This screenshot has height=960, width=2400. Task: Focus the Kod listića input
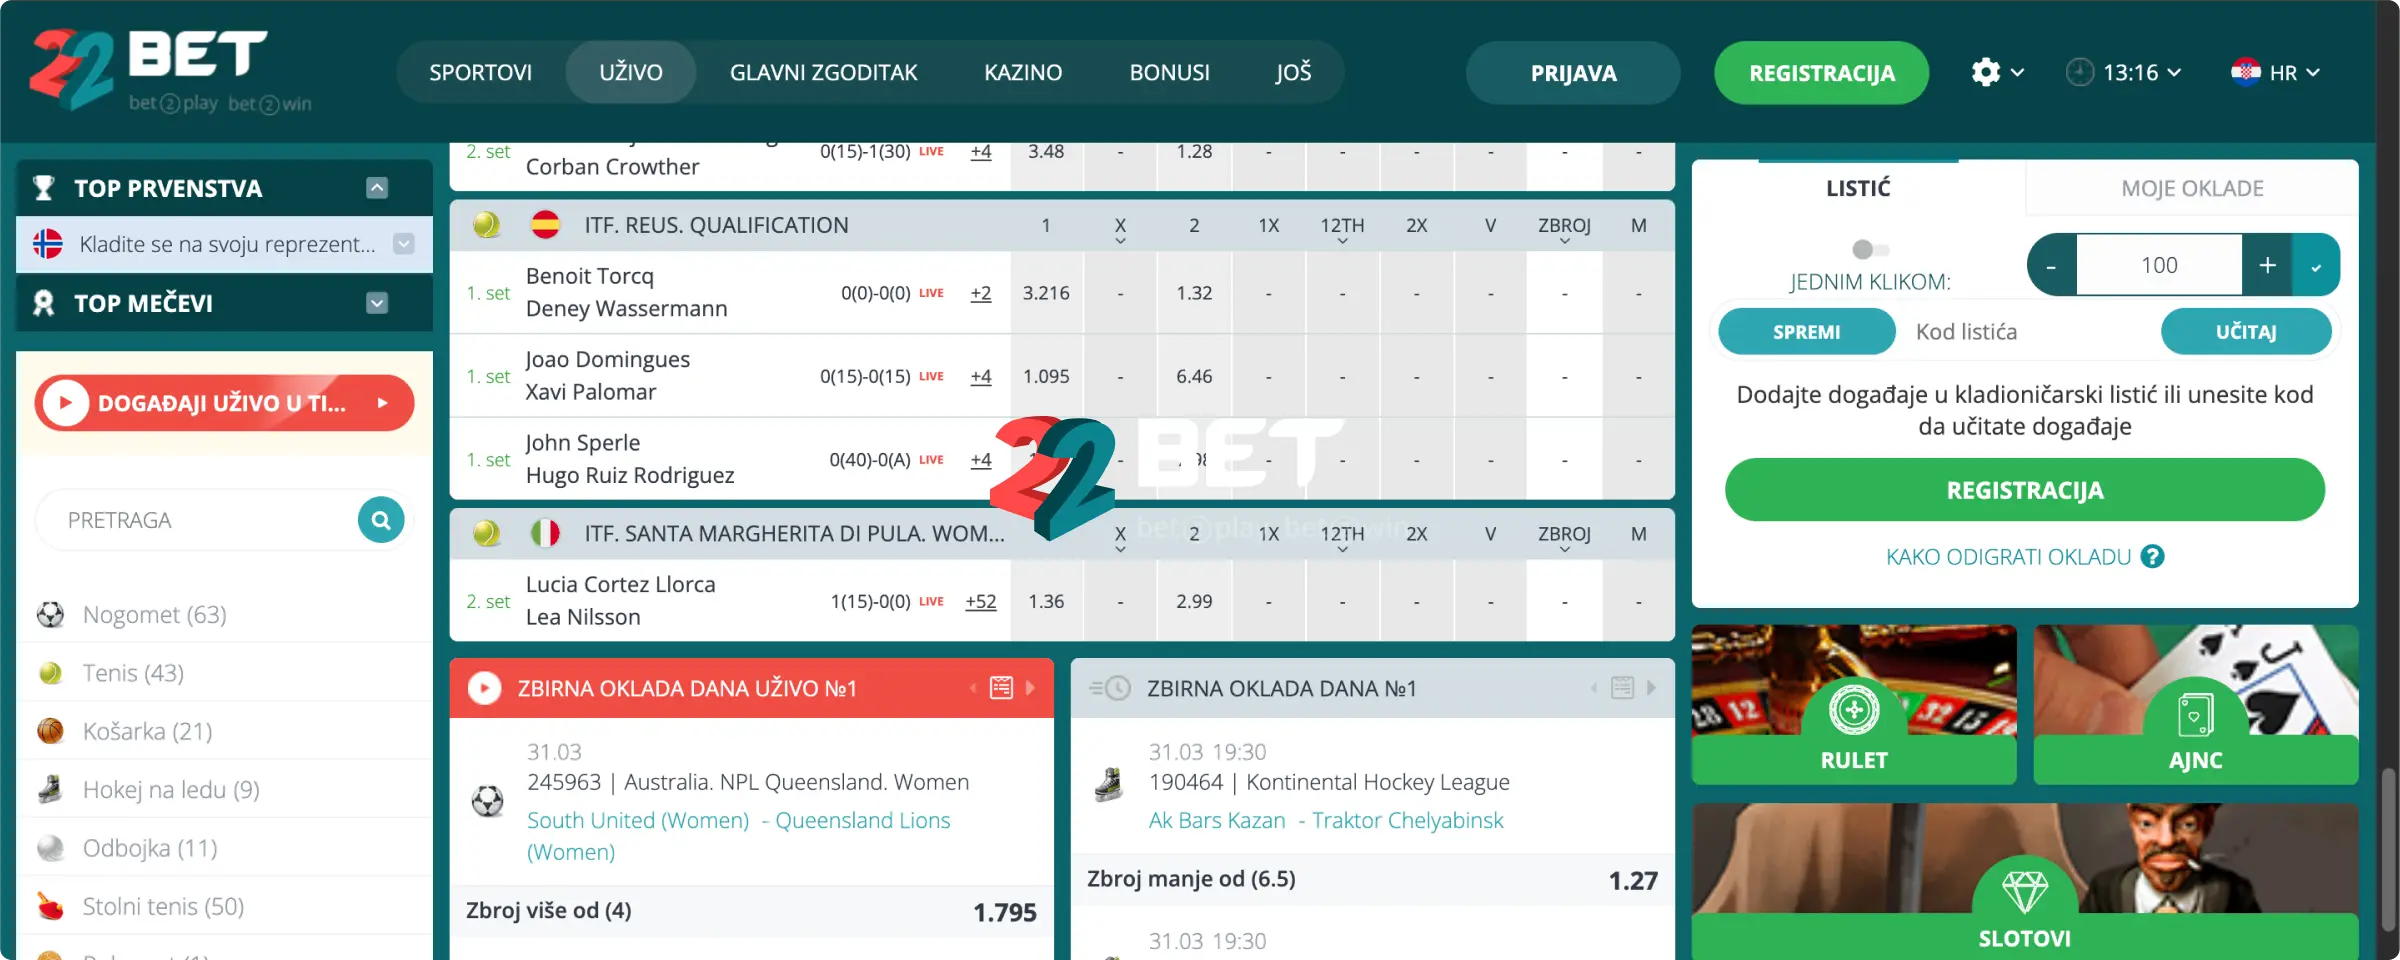2027,331
